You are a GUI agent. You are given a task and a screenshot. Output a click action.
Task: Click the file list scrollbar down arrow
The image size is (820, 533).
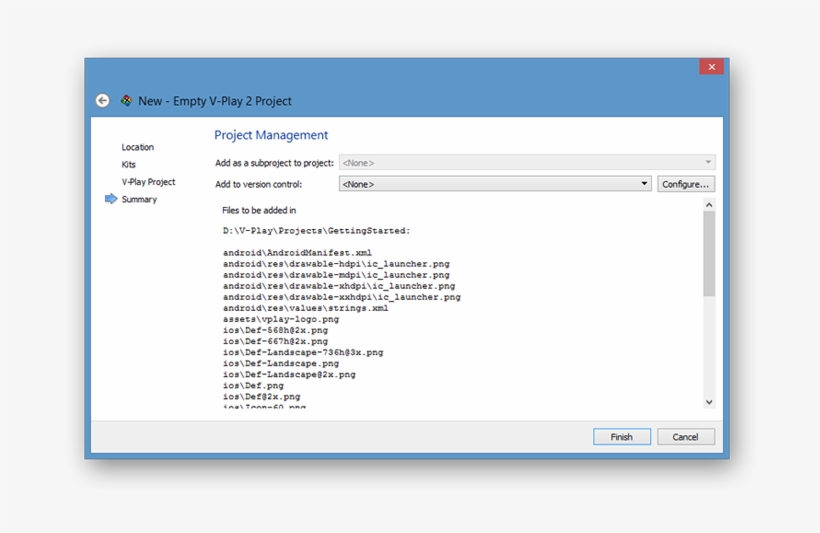click(709, 402)
